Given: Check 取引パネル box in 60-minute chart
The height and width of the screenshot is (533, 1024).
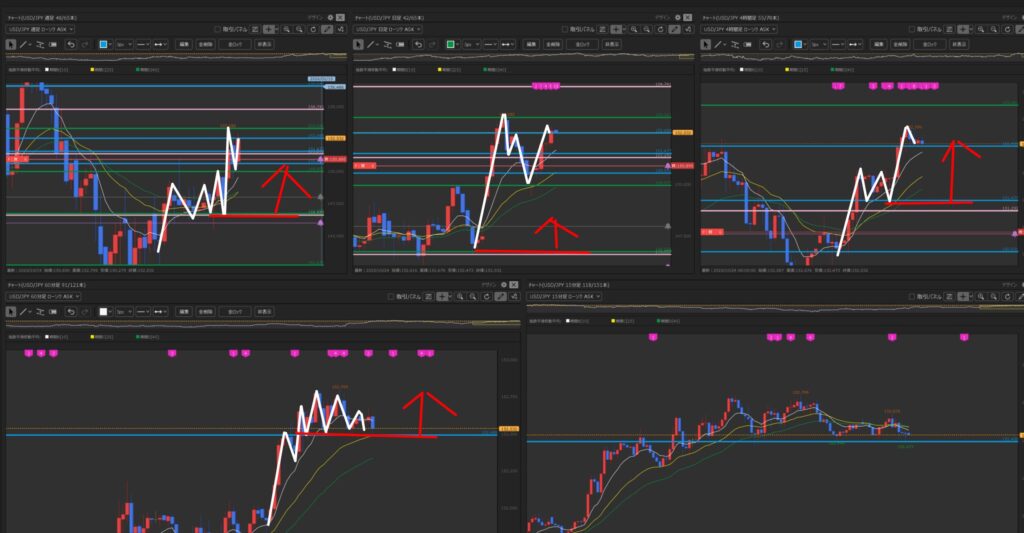Looking at the screenshot, I should (x=390, y=297).
